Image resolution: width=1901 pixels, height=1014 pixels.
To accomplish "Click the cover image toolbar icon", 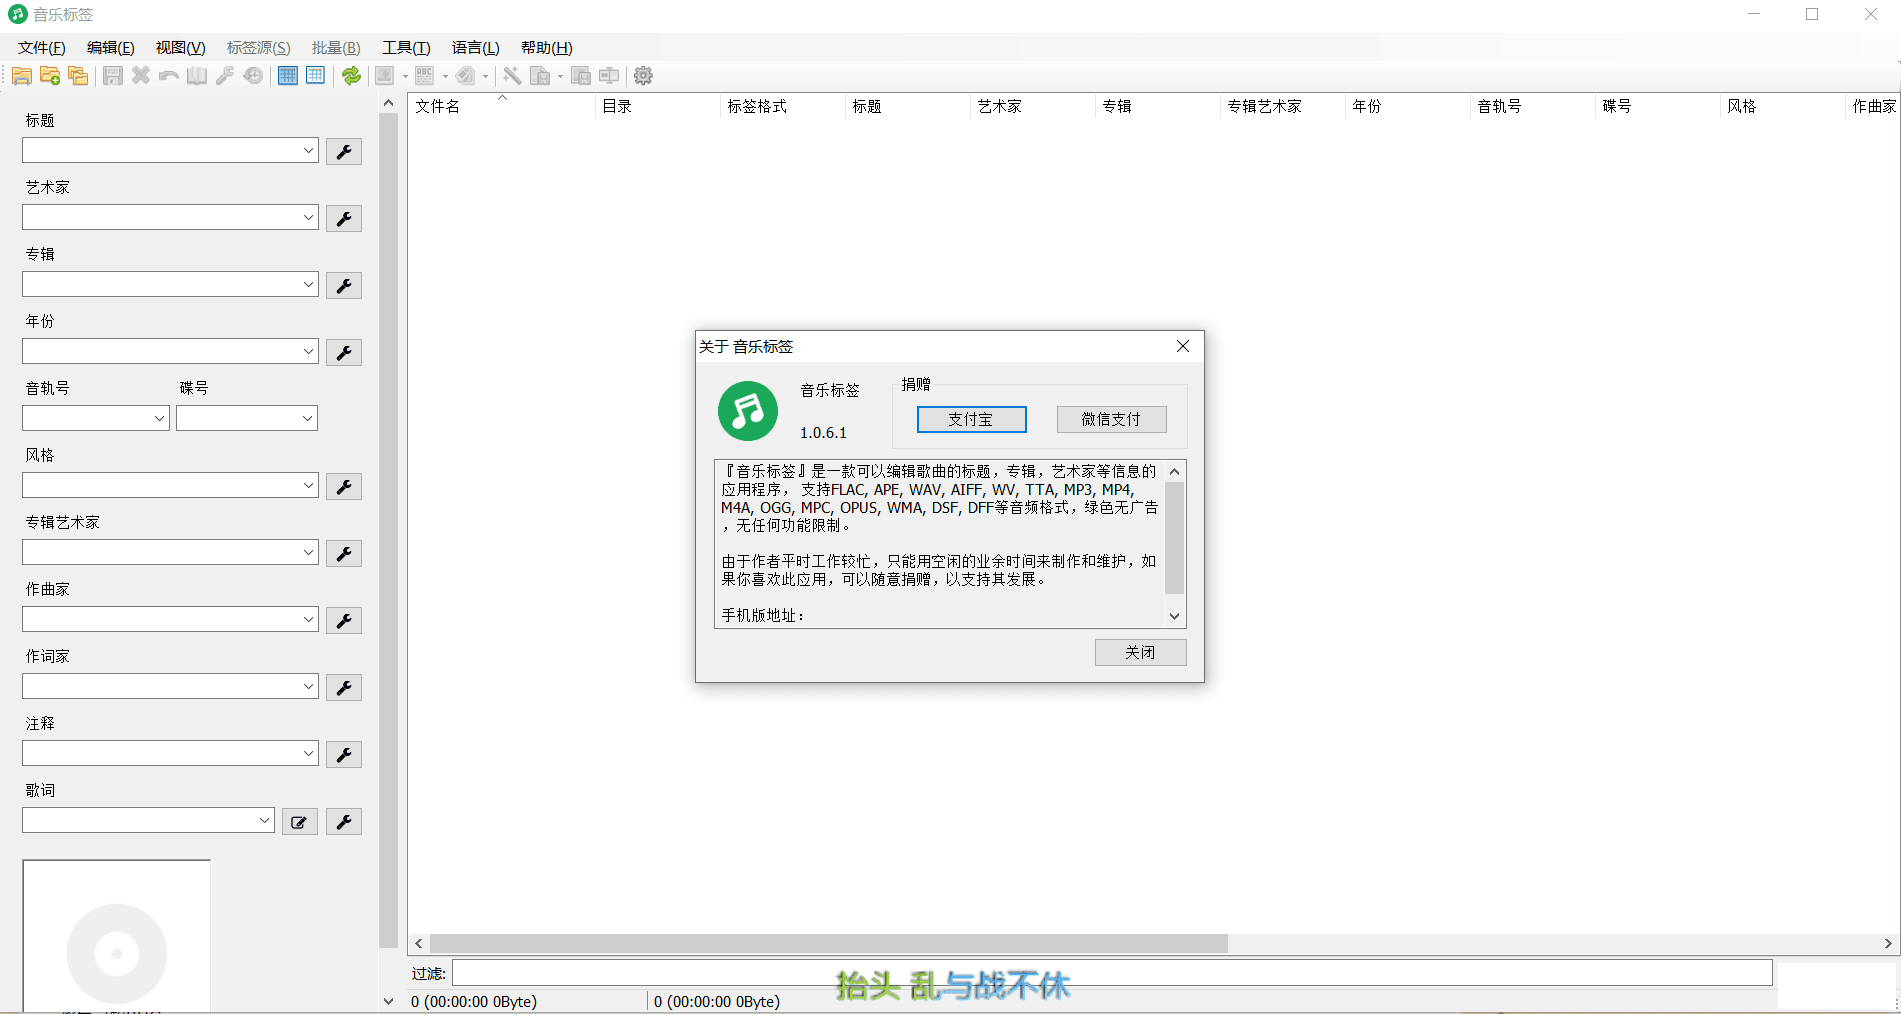I will pos(385,76).
